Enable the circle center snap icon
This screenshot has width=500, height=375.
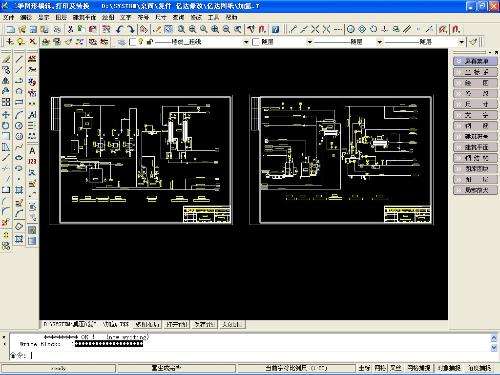coord(350,29)
